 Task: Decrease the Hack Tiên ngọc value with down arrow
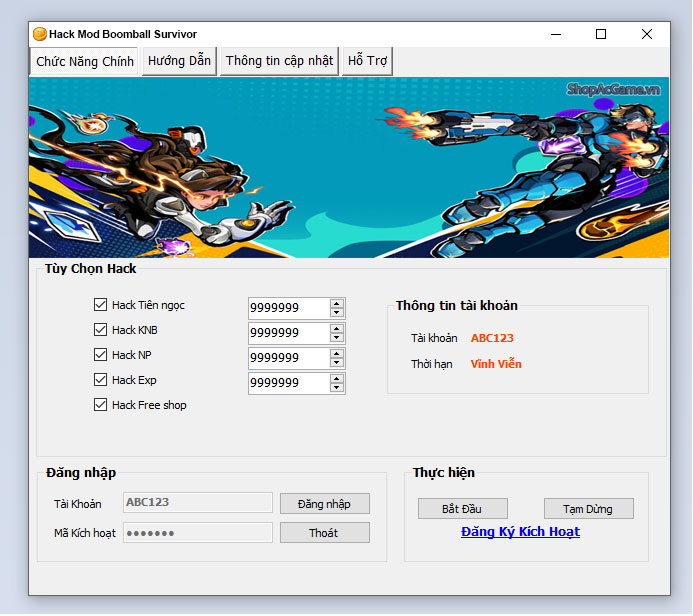[337, 312]
